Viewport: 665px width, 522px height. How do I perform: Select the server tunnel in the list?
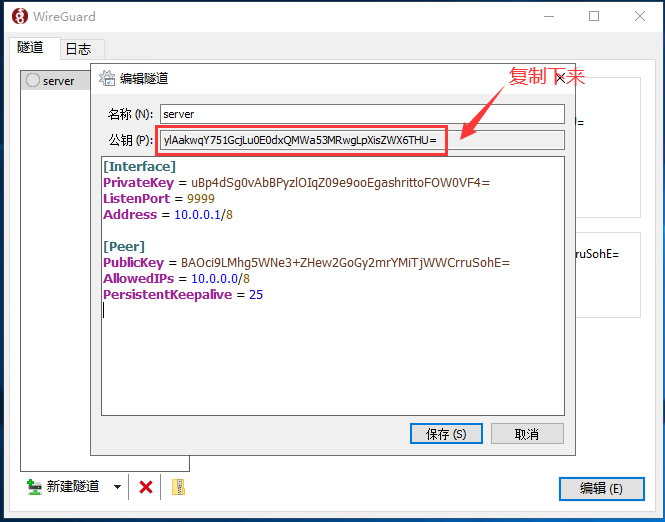56,81
